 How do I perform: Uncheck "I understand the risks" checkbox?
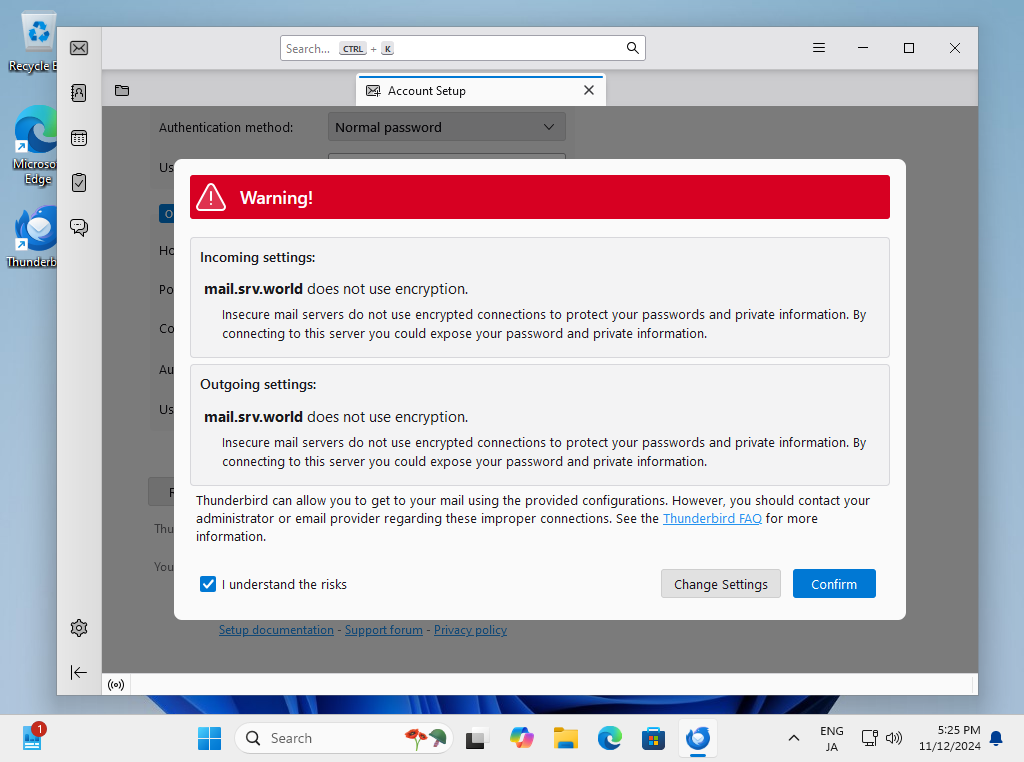(208, 584)
